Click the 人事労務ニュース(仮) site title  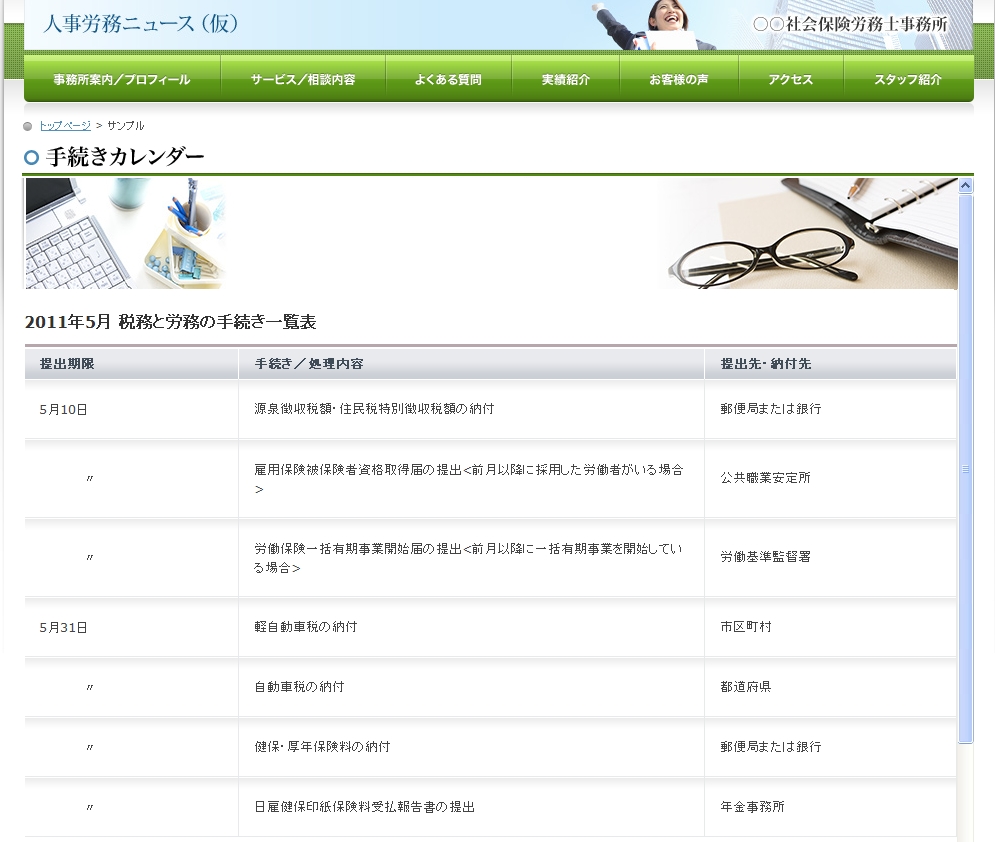(x=141, y=23)
